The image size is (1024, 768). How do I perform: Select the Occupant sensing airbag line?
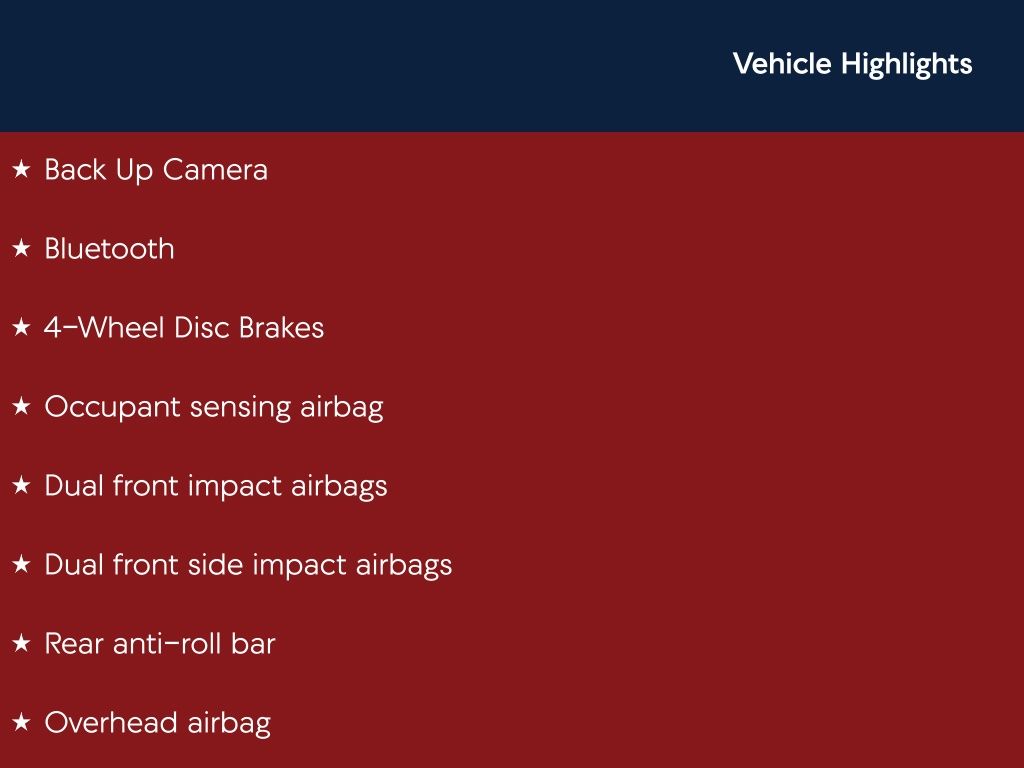(x=214, y=407)
